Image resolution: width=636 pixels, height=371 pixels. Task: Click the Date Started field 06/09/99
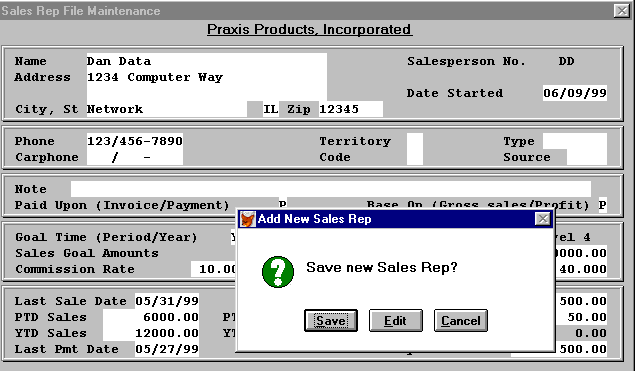575,93
